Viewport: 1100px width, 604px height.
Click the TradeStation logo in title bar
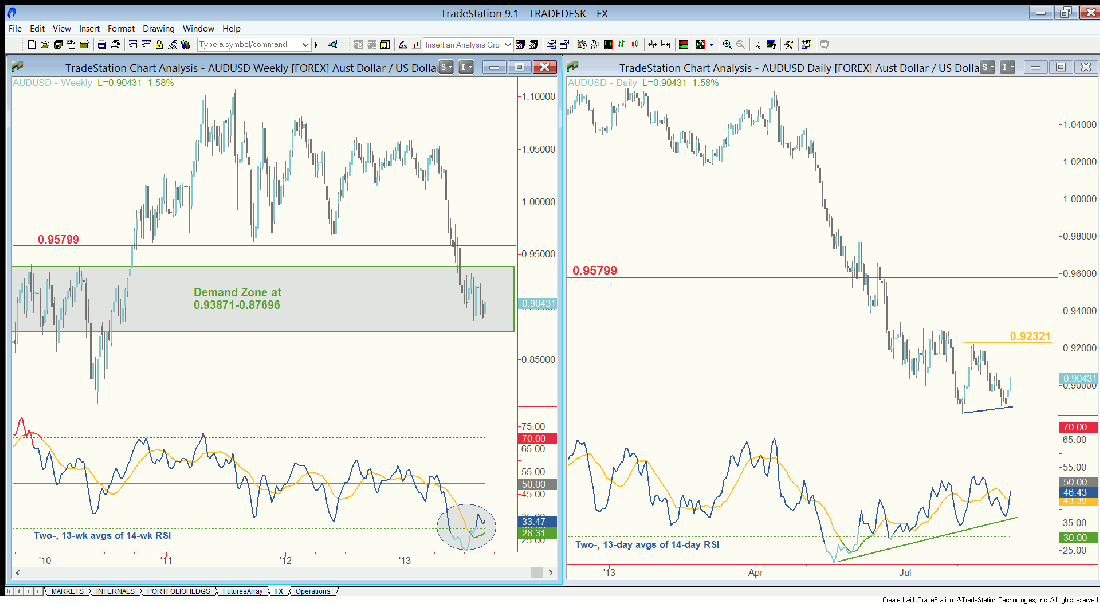click(x=8, y=13)
